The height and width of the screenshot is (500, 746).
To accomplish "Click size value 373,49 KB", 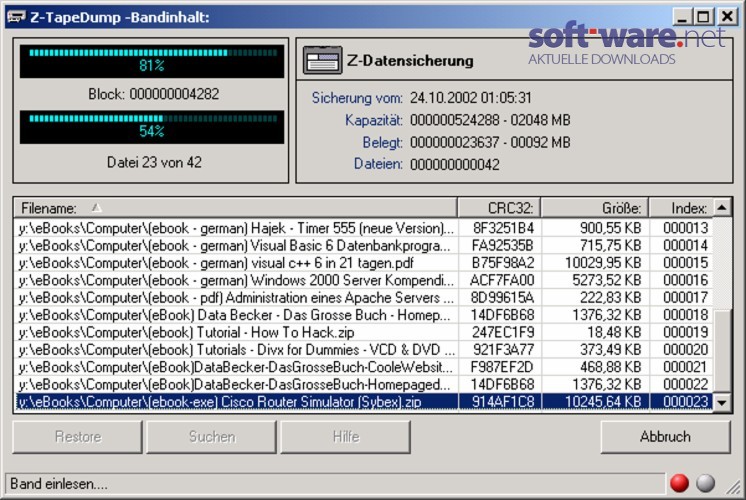I will click(610, 350).
